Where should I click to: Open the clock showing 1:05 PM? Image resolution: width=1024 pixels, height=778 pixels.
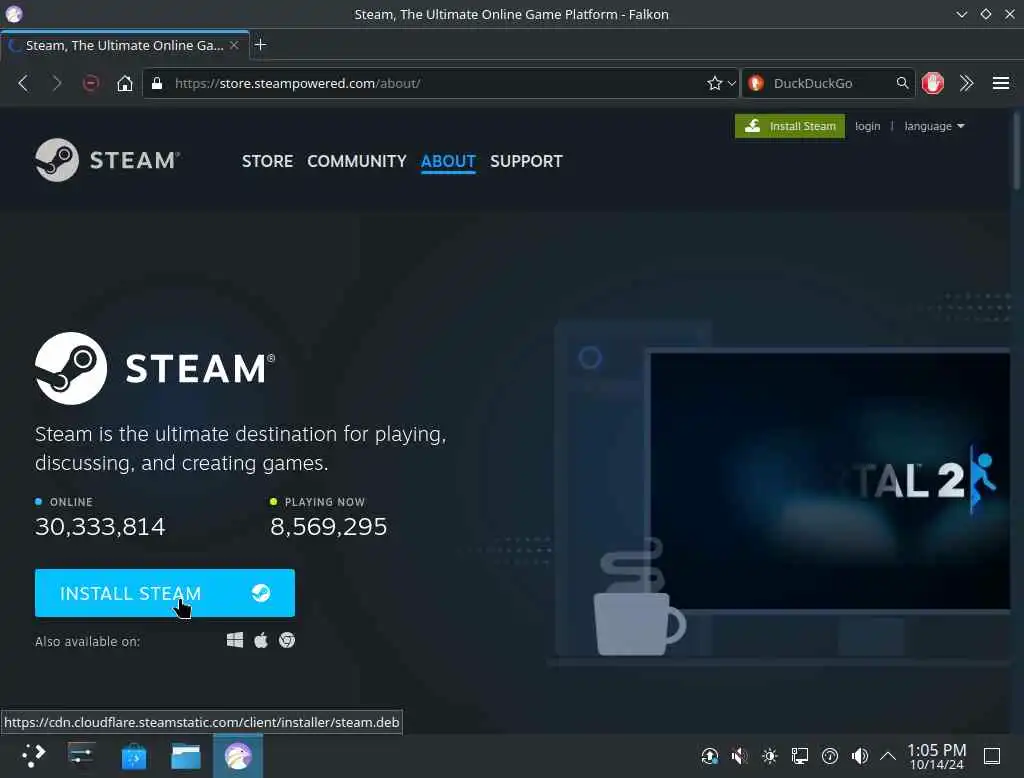(936, 756)
